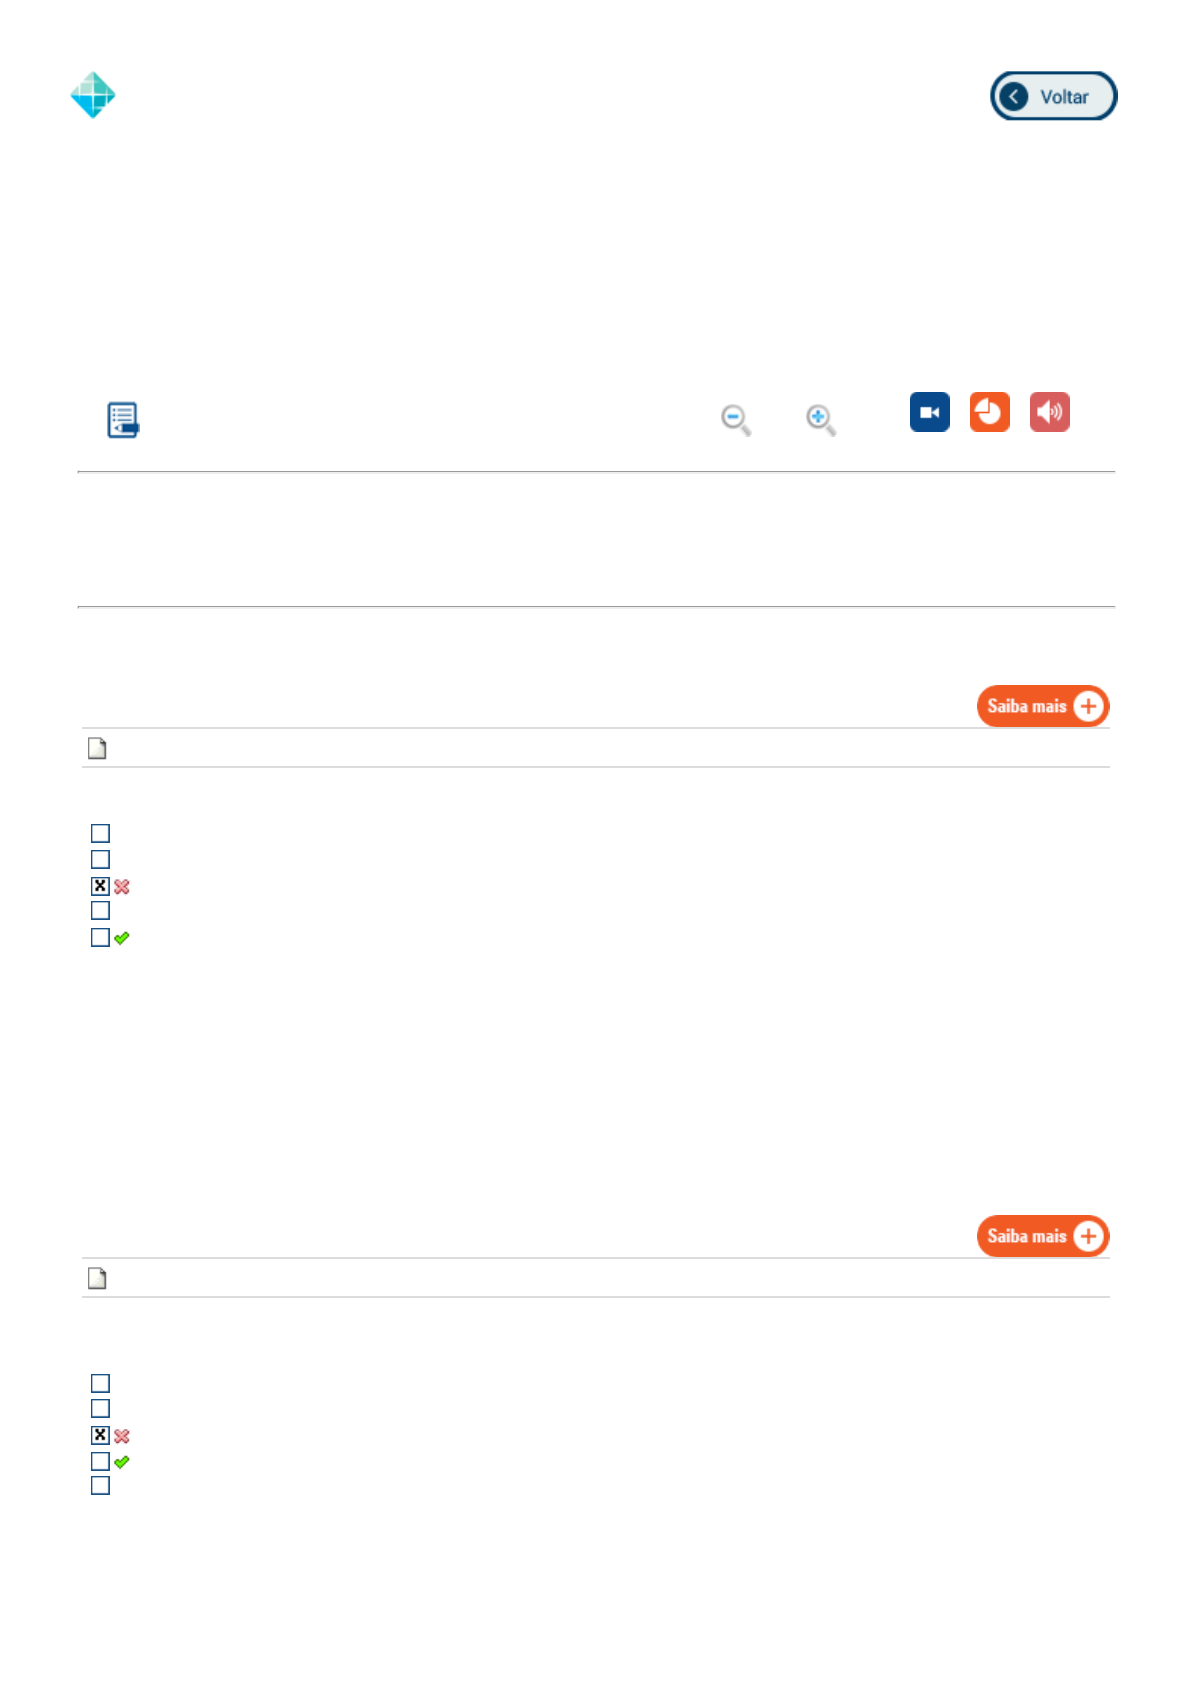Open the blue video camera icon
This screenshot has height=1684, width=1190.
(x=929, y=412)
